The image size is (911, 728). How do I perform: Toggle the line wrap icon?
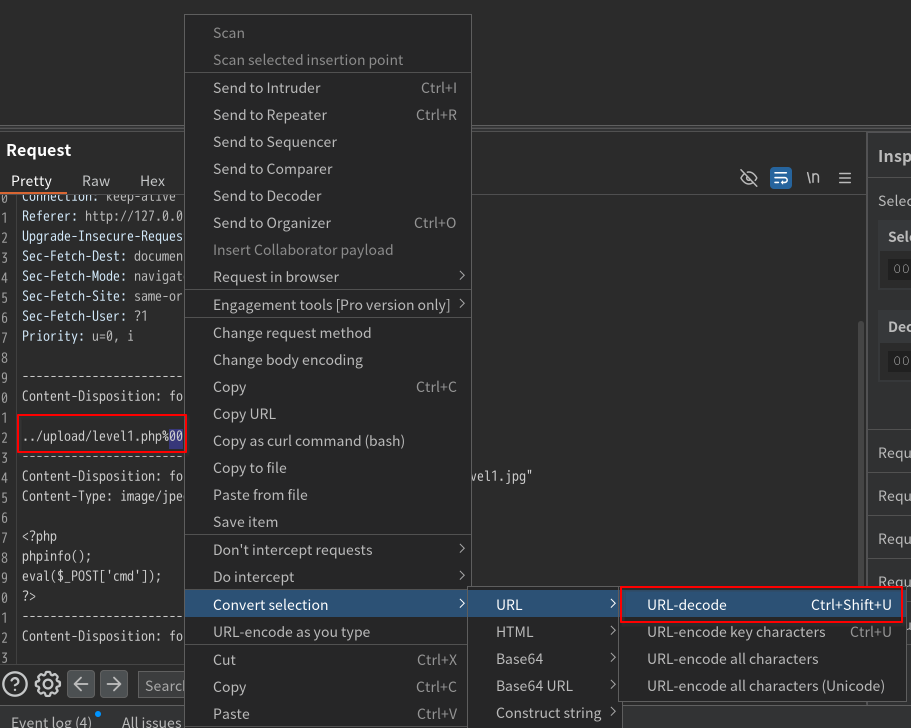point(781,178)
